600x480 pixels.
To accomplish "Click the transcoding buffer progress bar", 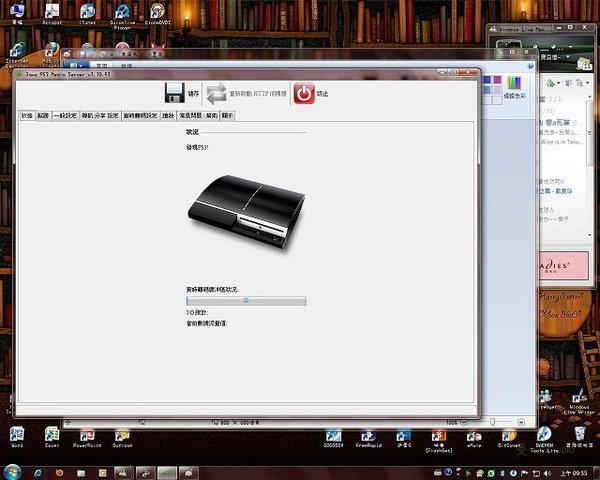I will click(246, 301).
